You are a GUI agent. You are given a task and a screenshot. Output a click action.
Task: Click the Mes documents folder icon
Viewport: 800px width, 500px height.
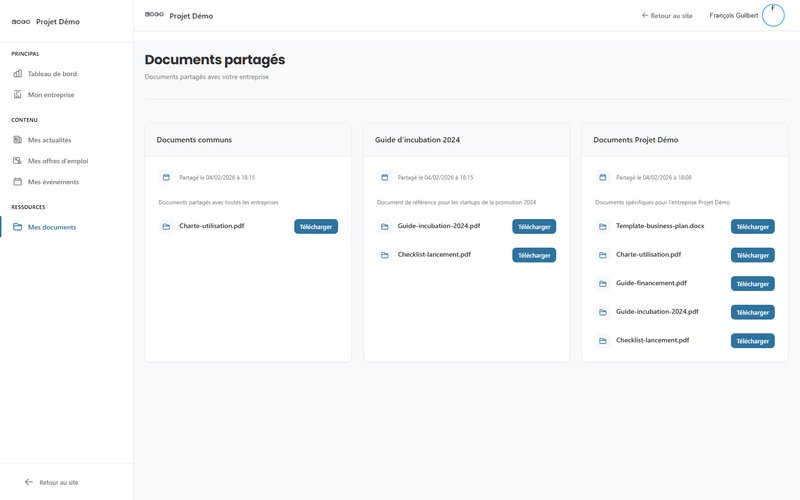17,227
